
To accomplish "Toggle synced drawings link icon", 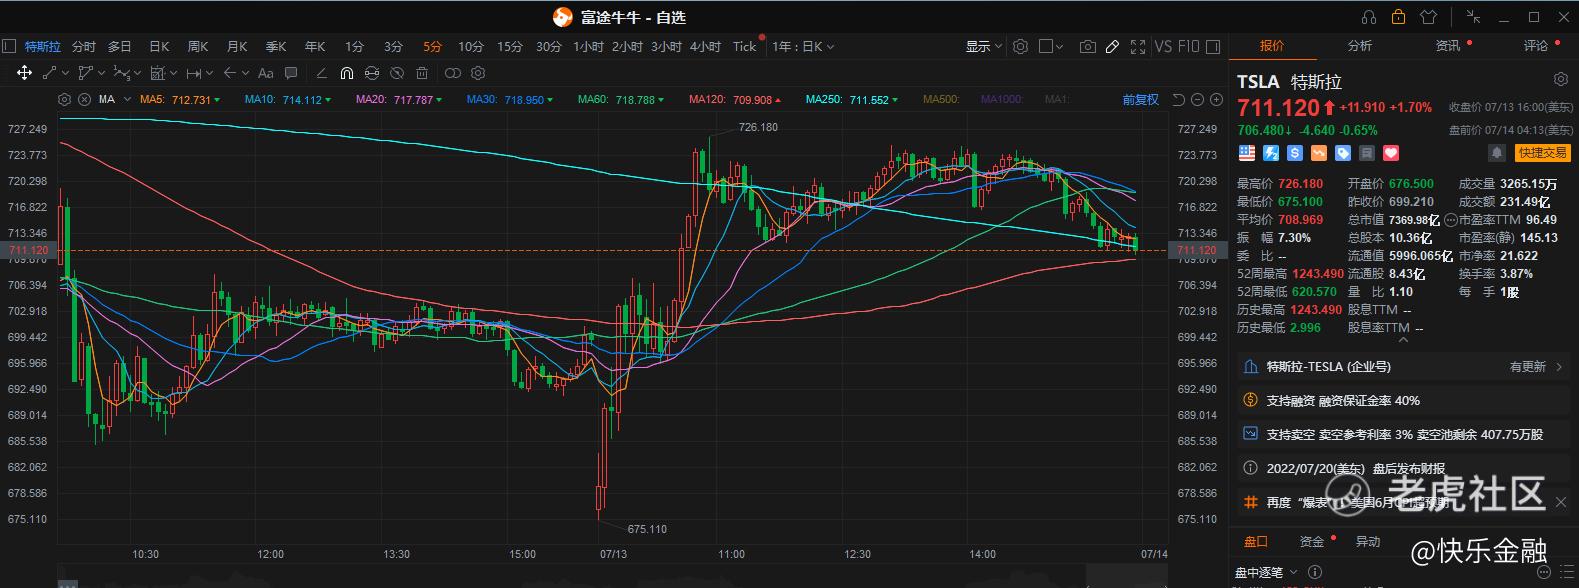I will coord(372,73).
